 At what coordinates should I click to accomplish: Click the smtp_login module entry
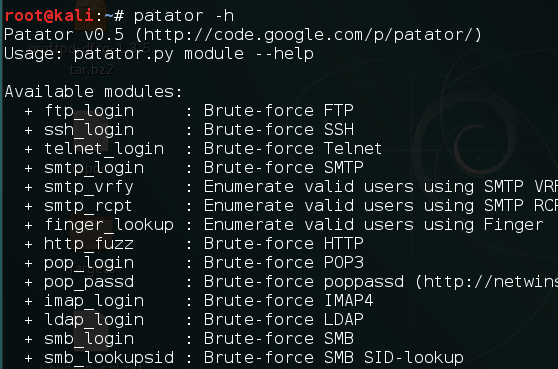94,168
